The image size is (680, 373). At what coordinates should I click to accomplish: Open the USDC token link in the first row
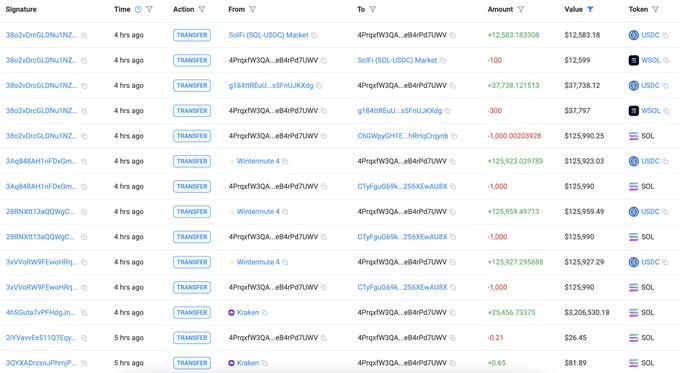(x=650, y=35)
